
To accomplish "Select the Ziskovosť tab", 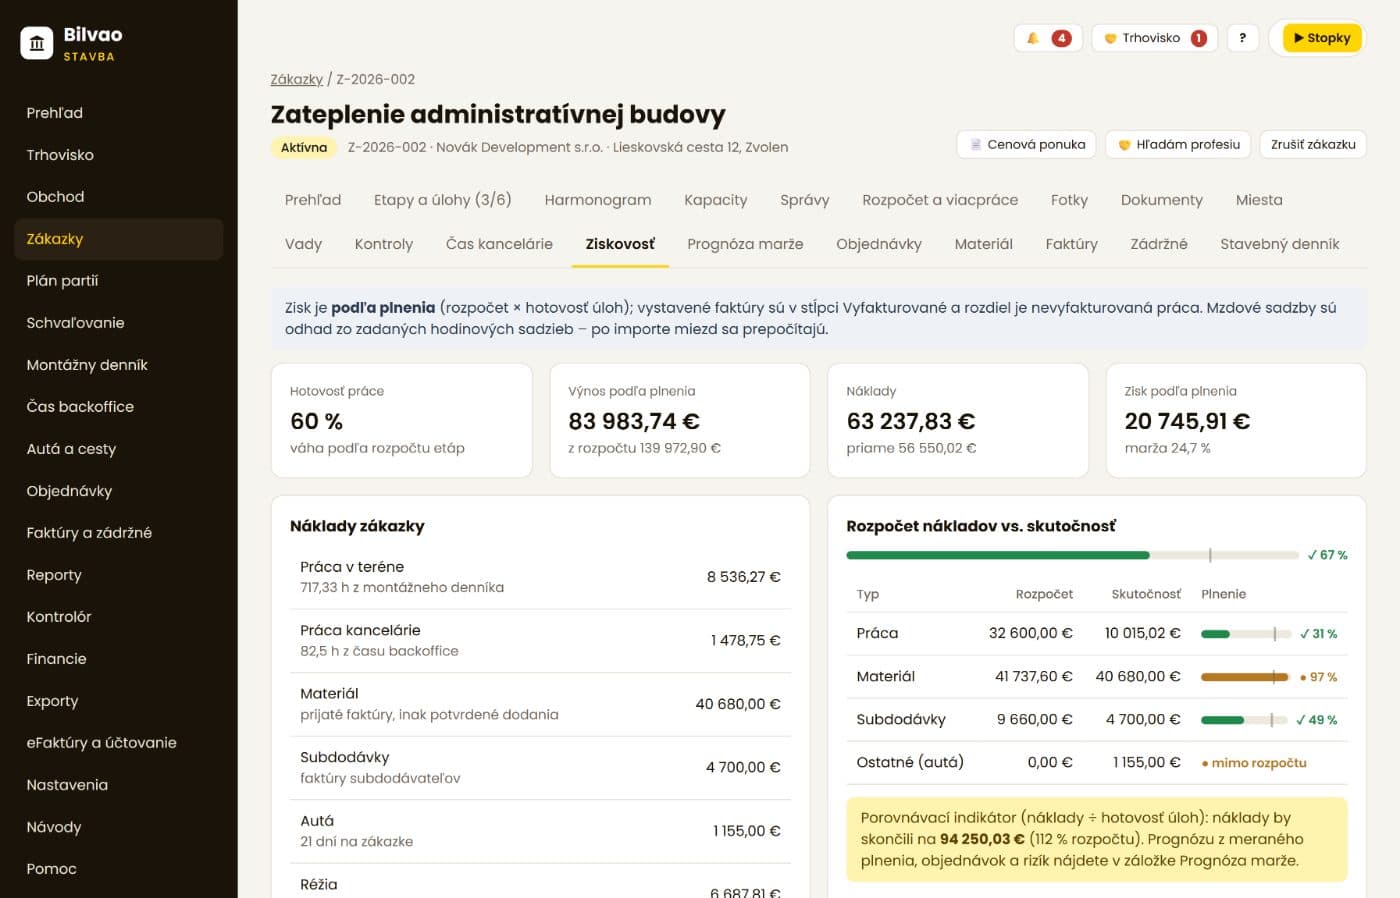I will (620, 244).
